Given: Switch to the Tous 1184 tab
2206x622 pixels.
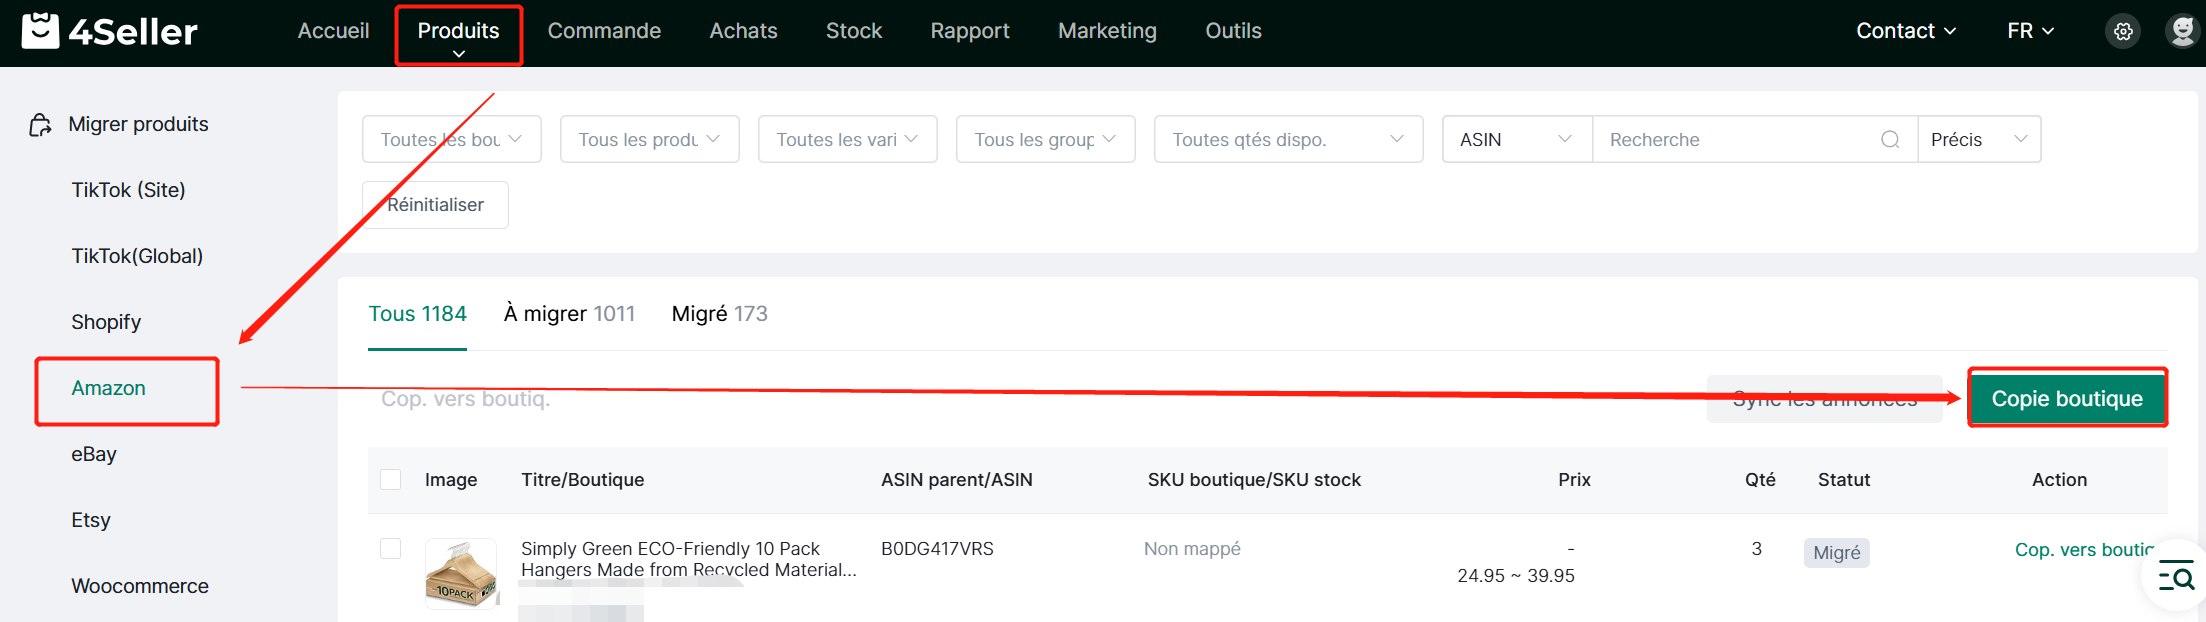Looking at the screenshot, I should coord(417,314).
